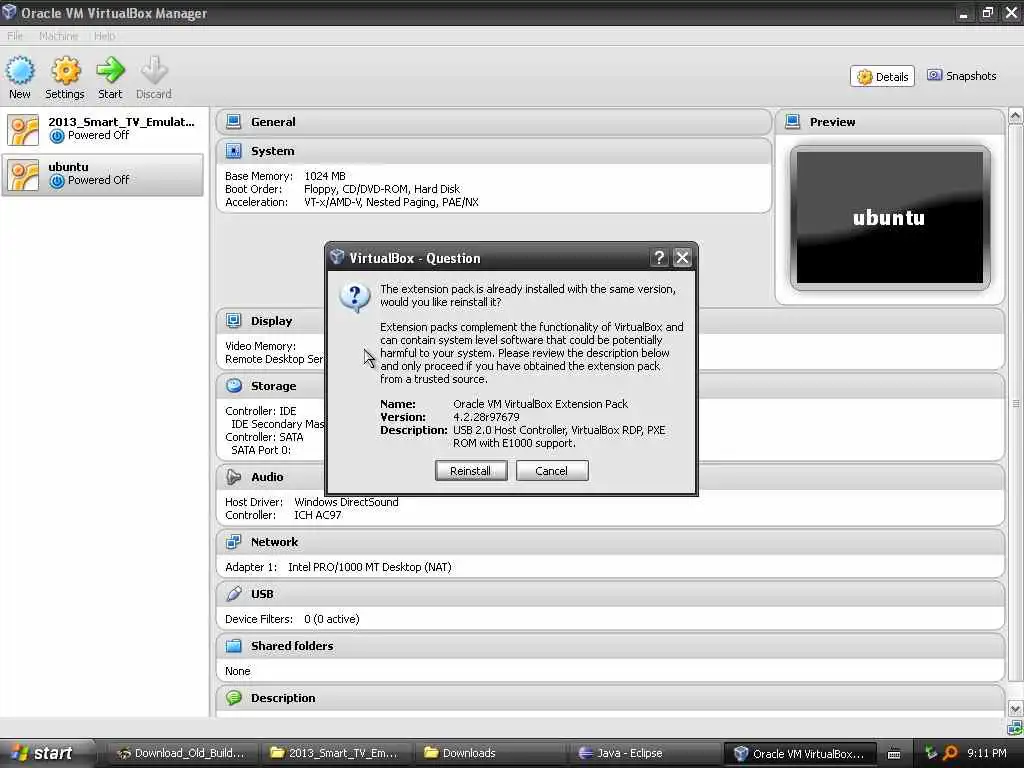Click Reinstall in the Question dialog
Viewport: 1024px width, 768px height.
point(471,471)
